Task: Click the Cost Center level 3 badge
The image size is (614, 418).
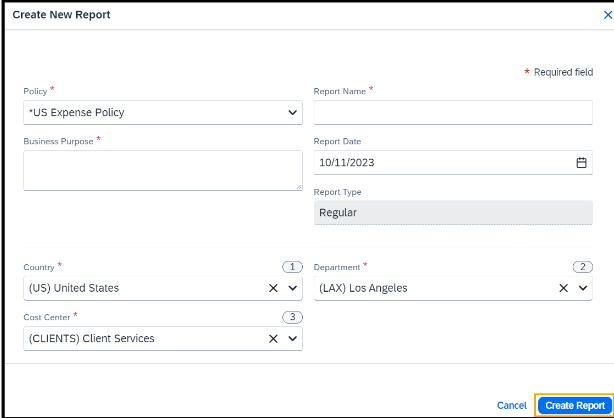Action: 292,317
